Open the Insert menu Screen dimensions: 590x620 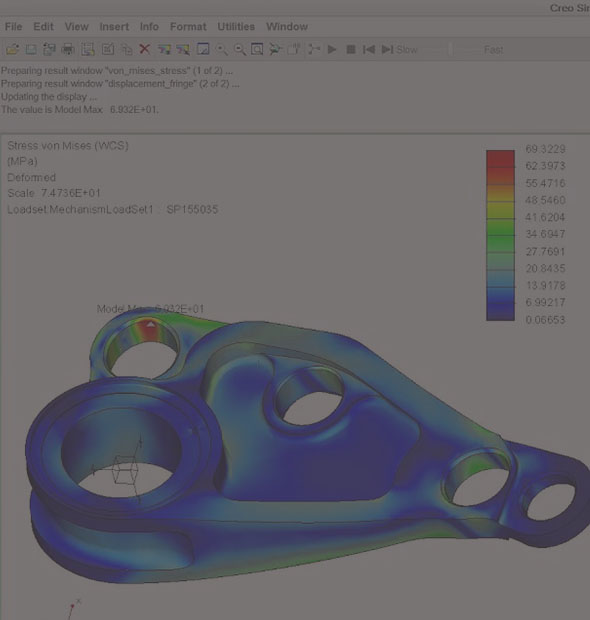(114, 26)
